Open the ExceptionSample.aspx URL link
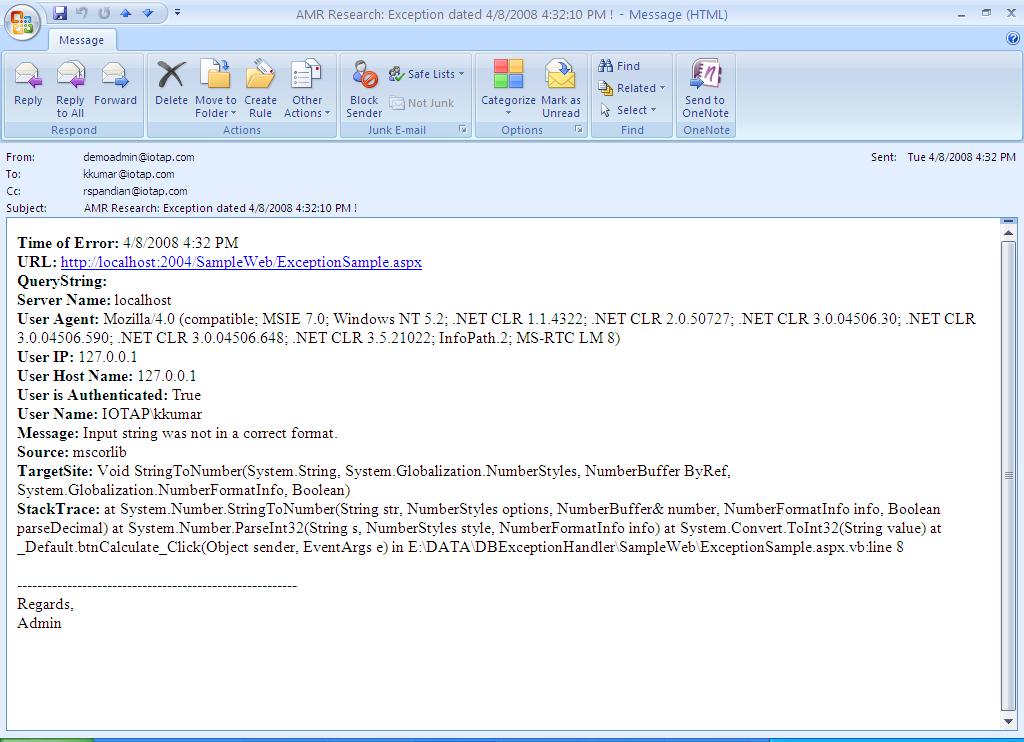 click(241, 262)
